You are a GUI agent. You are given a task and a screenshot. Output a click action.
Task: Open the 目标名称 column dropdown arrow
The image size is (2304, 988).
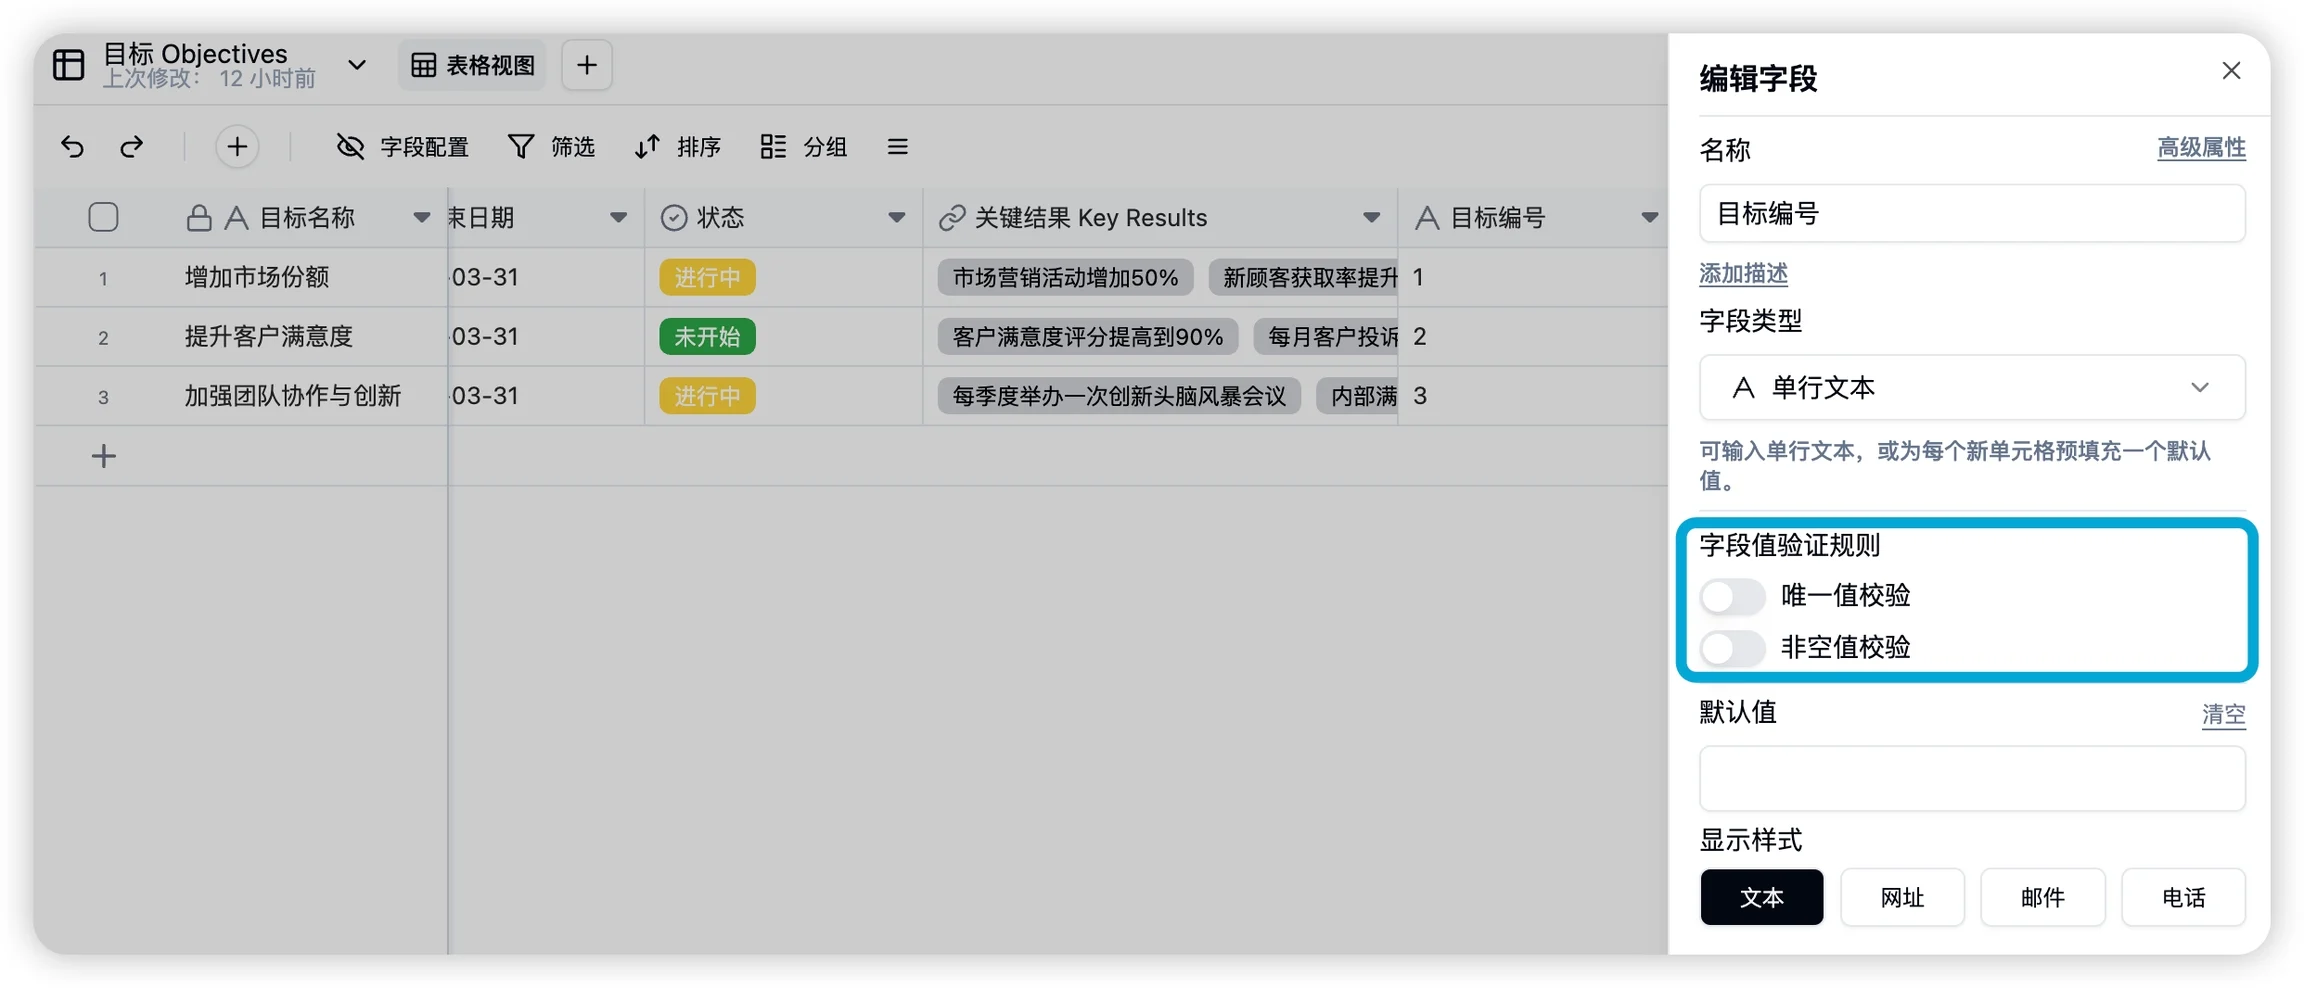(x=421, y=218)
